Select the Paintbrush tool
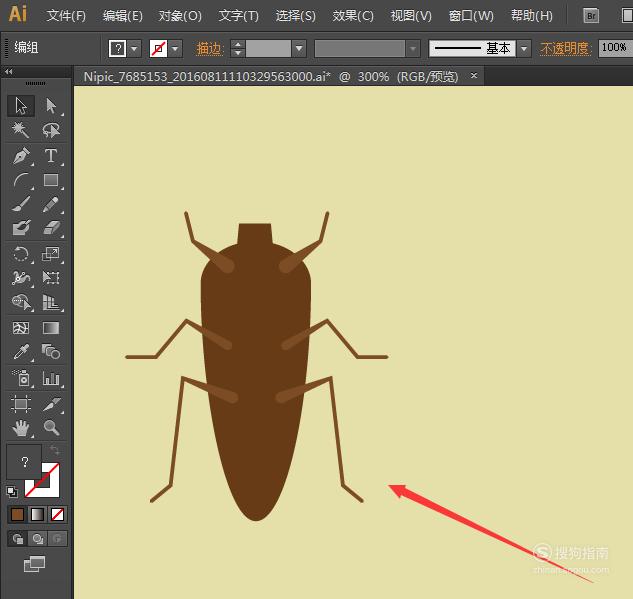This screenshot has height=599, width=633. click(x=21, y=204)
